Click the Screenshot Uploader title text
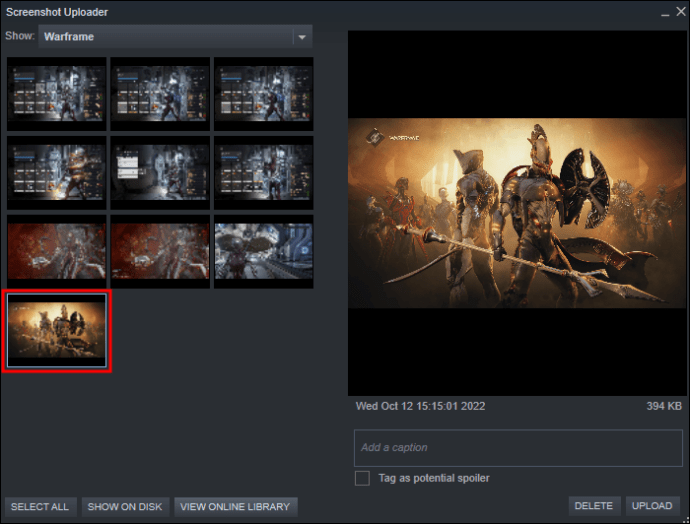This screenshot has height=524, width=690. pos(57,12)
